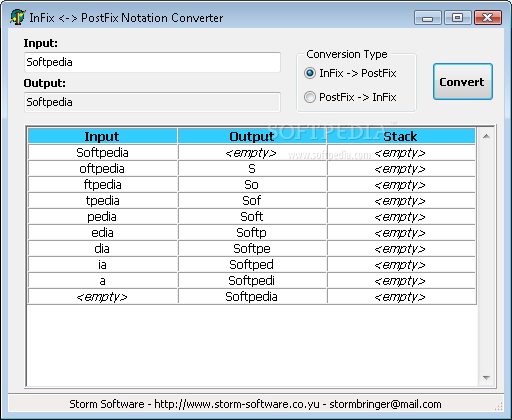Select the 'oftpedia' input cell
The image size is (512, 420).
pos(102,169)
